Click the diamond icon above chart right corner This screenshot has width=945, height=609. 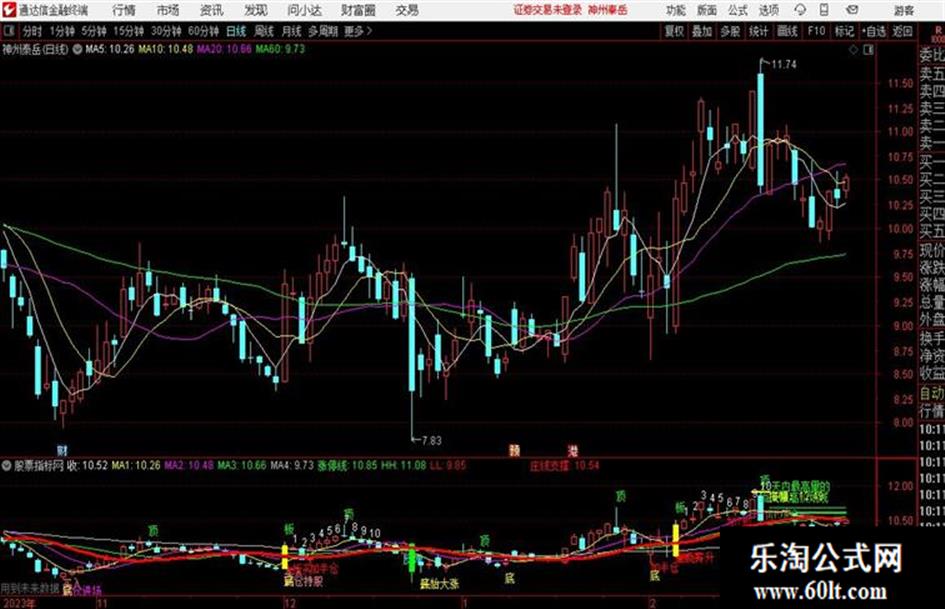click(x=853, y=50)
